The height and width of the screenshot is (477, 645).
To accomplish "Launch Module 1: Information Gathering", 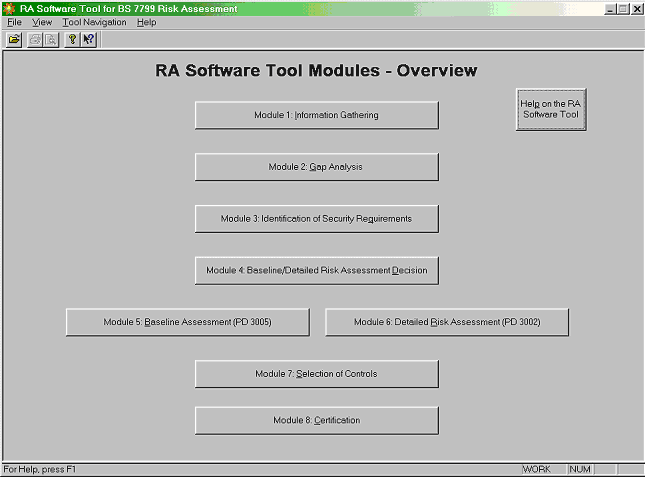I will pos(317,115).
